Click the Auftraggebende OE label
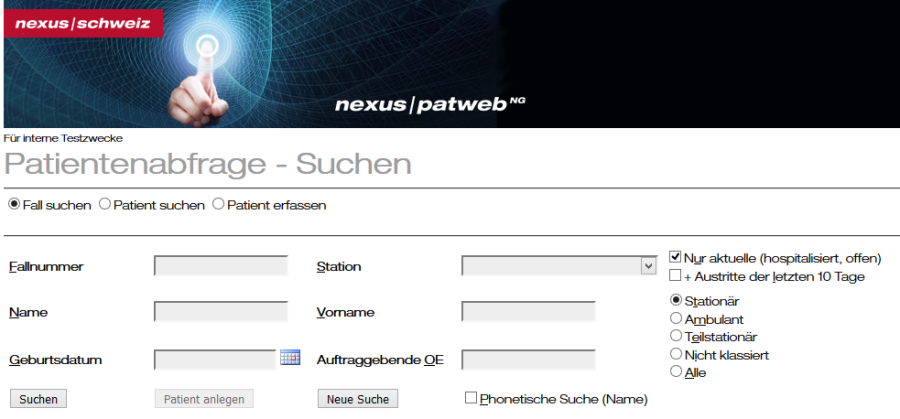The image size is (900, 419). point(380,360)
